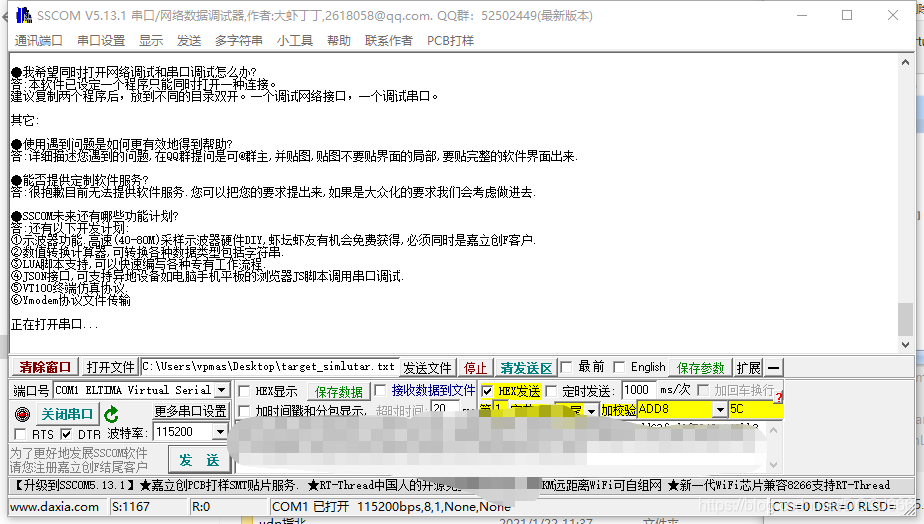924x524 pixels.
Task: Click the 1000 ms interval input field
Action: click(x=638, y=390)
